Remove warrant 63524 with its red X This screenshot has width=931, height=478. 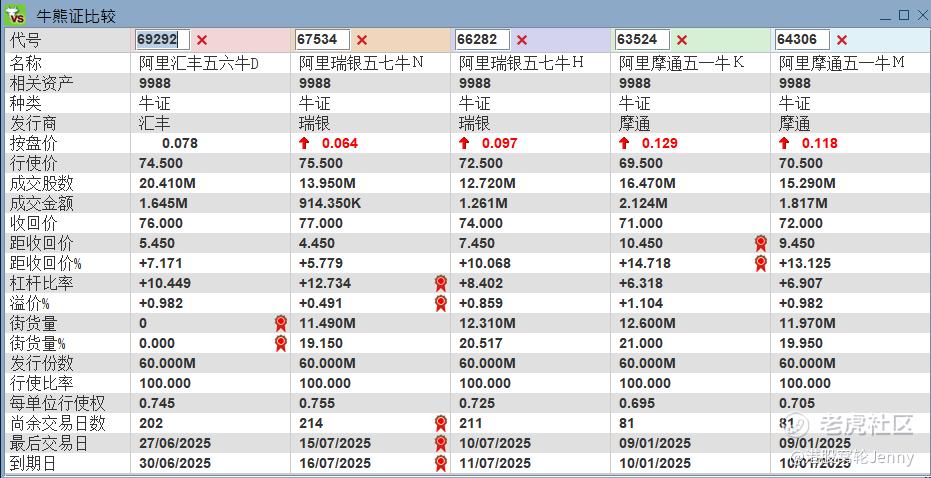coord(682,40)
